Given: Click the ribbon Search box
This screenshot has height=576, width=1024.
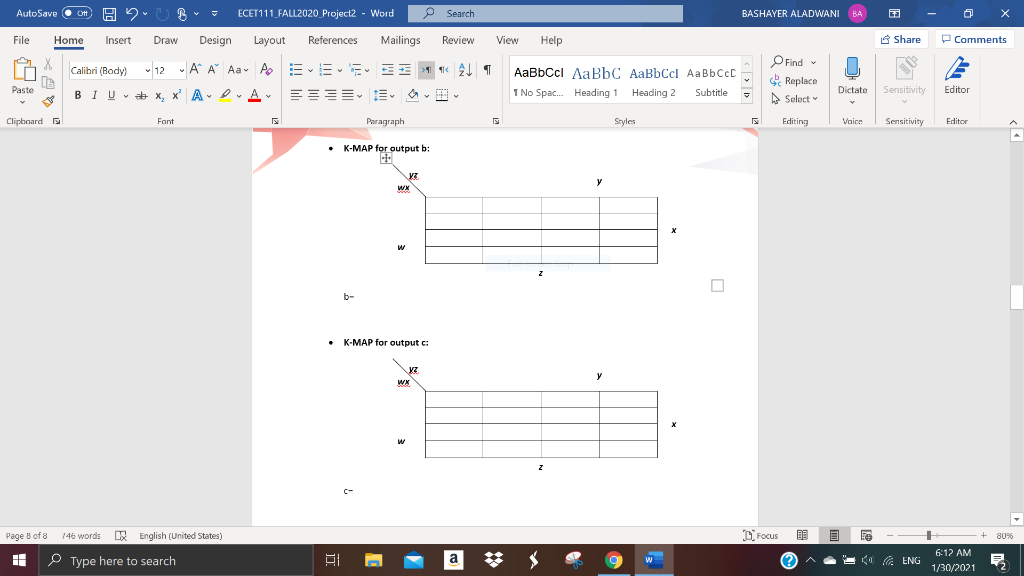Looking at the screenshot, I should click(545, 14).
